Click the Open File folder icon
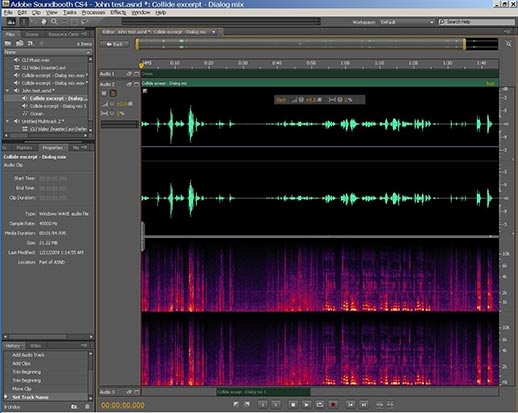 (x=8, y=43)
